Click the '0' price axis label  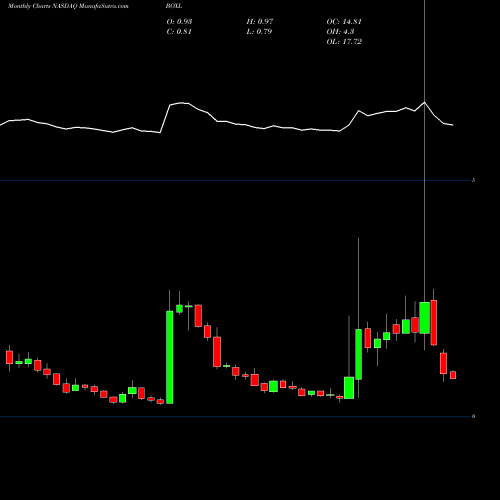473,416
